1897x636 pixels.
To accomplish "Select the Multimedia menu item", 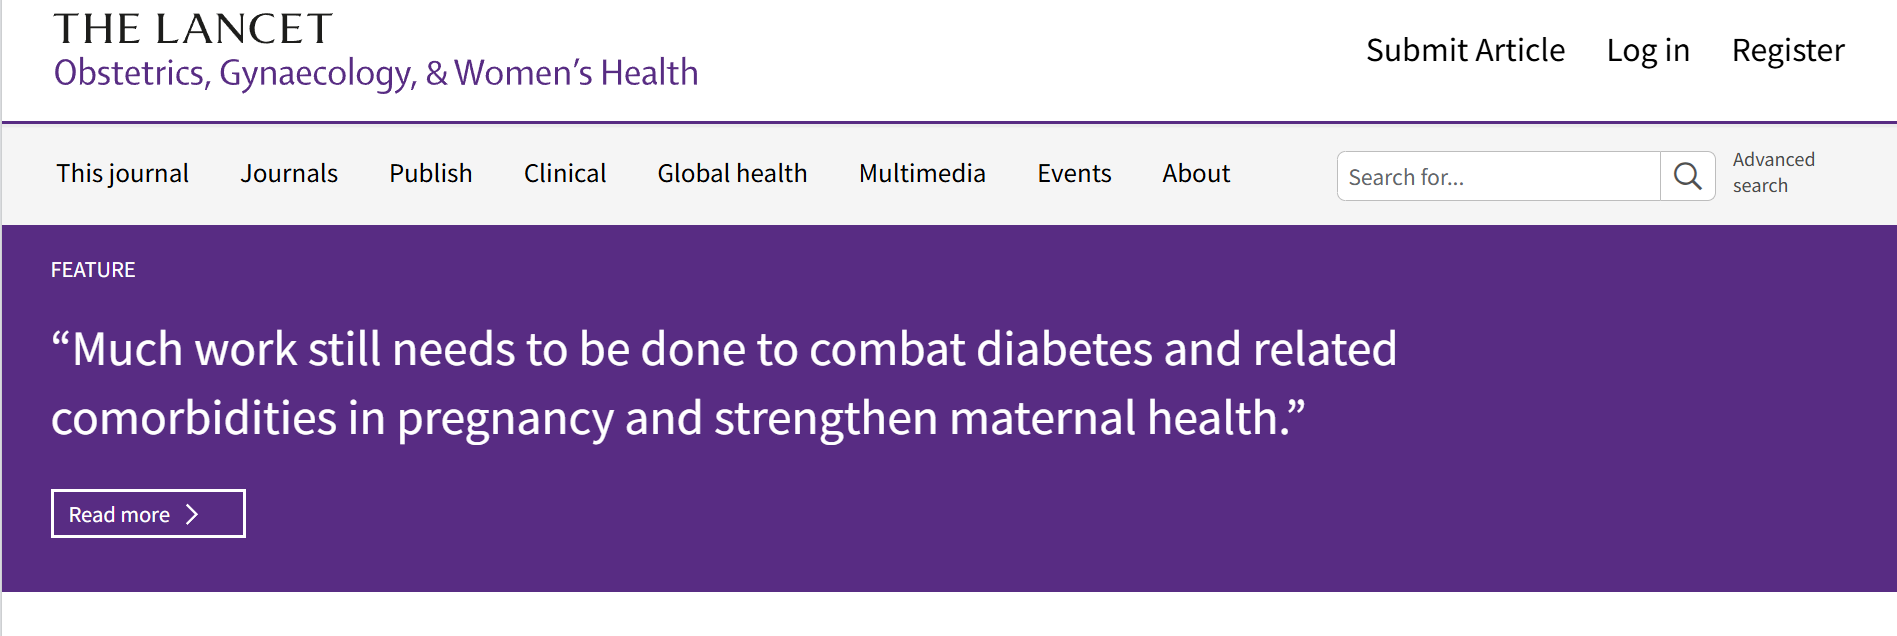I will pyautogui.click(x=922, y=173).
